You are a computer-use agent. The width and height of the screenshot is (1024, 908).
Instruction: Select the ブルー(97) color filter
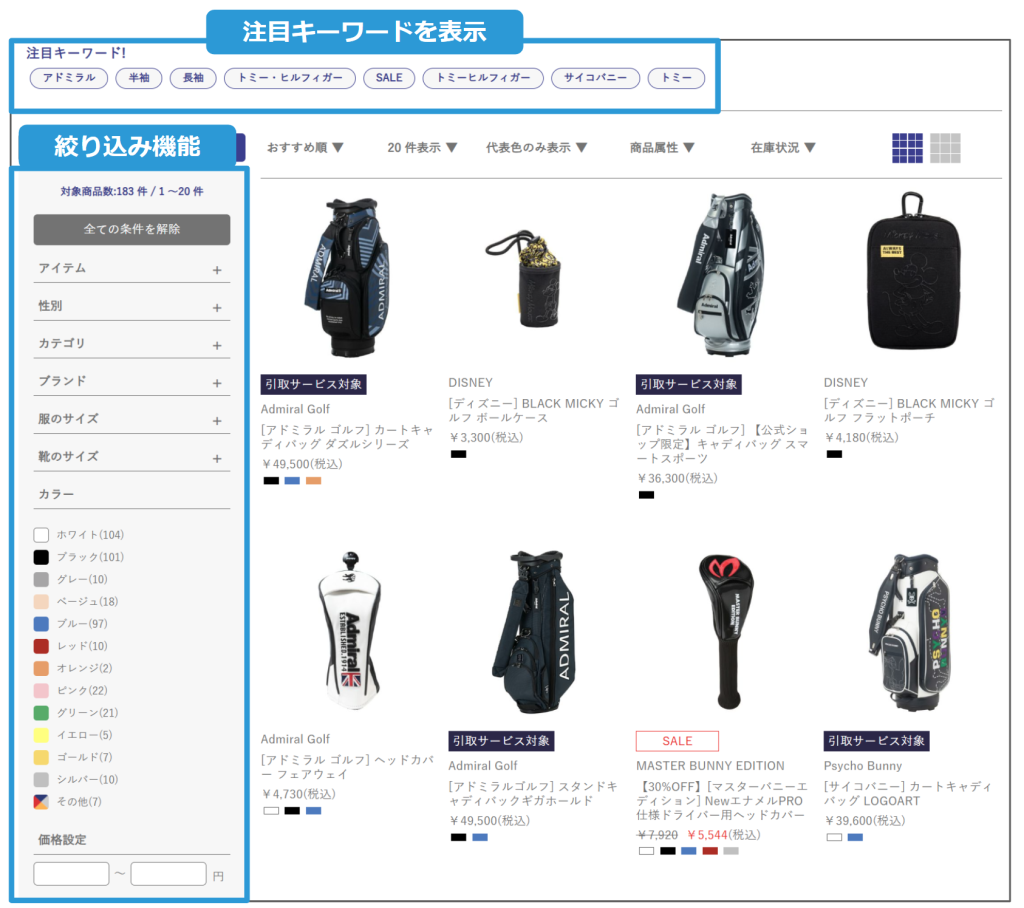(71, 624)
